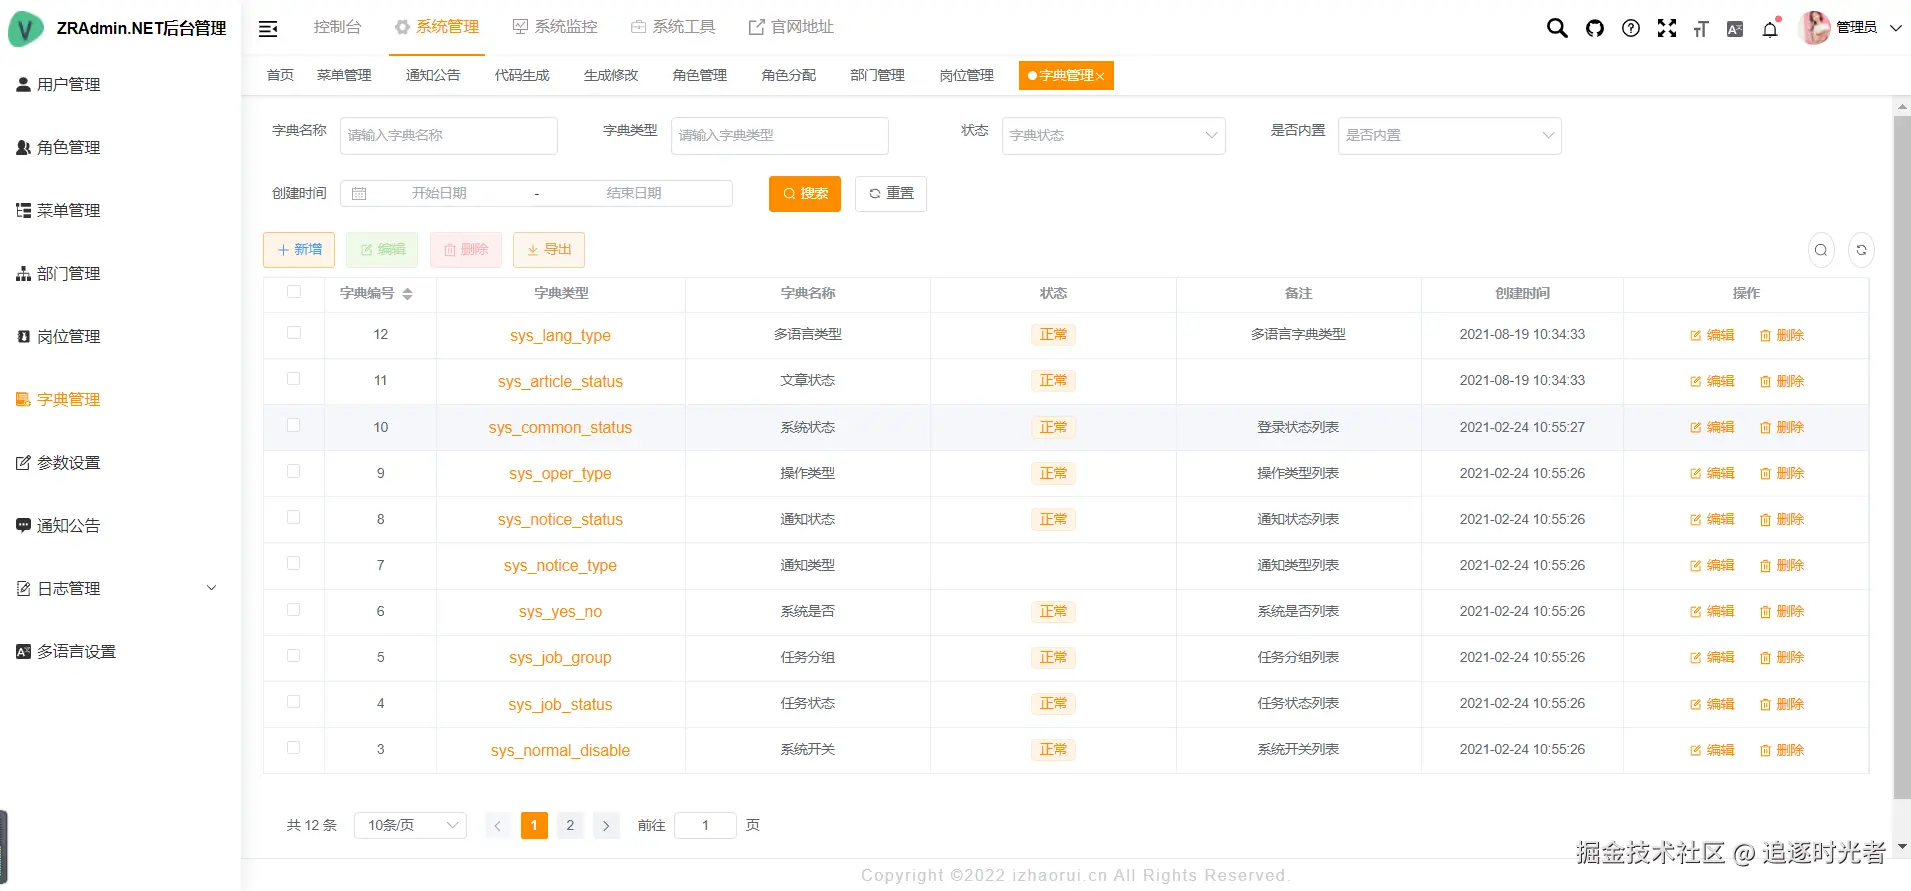Image resolution: width=1911 pixels, height=891 pixels.
Task: Open the sys_job_status dictionary link
Action: 560,704
